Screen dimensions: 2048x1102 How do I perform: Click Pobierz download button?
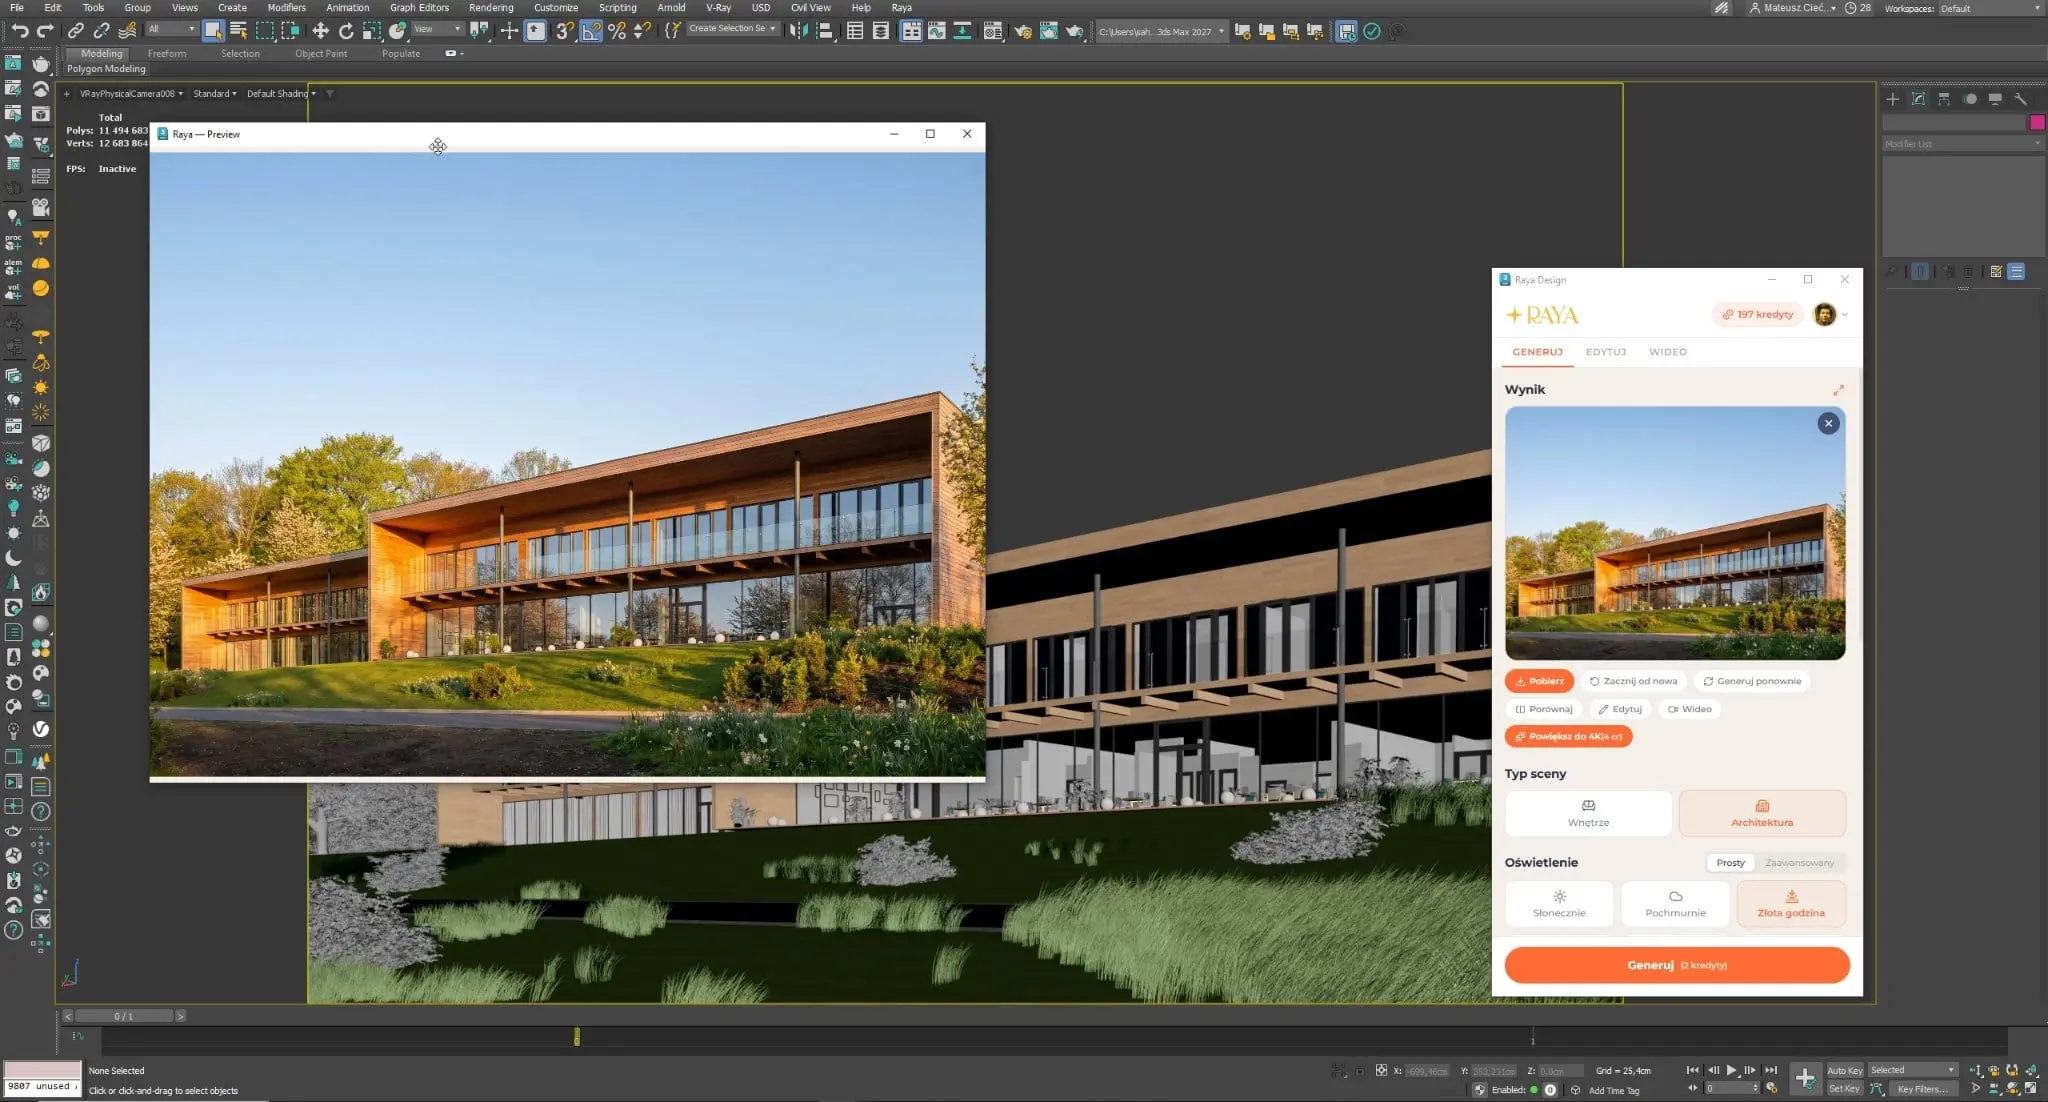point(1539,681)
